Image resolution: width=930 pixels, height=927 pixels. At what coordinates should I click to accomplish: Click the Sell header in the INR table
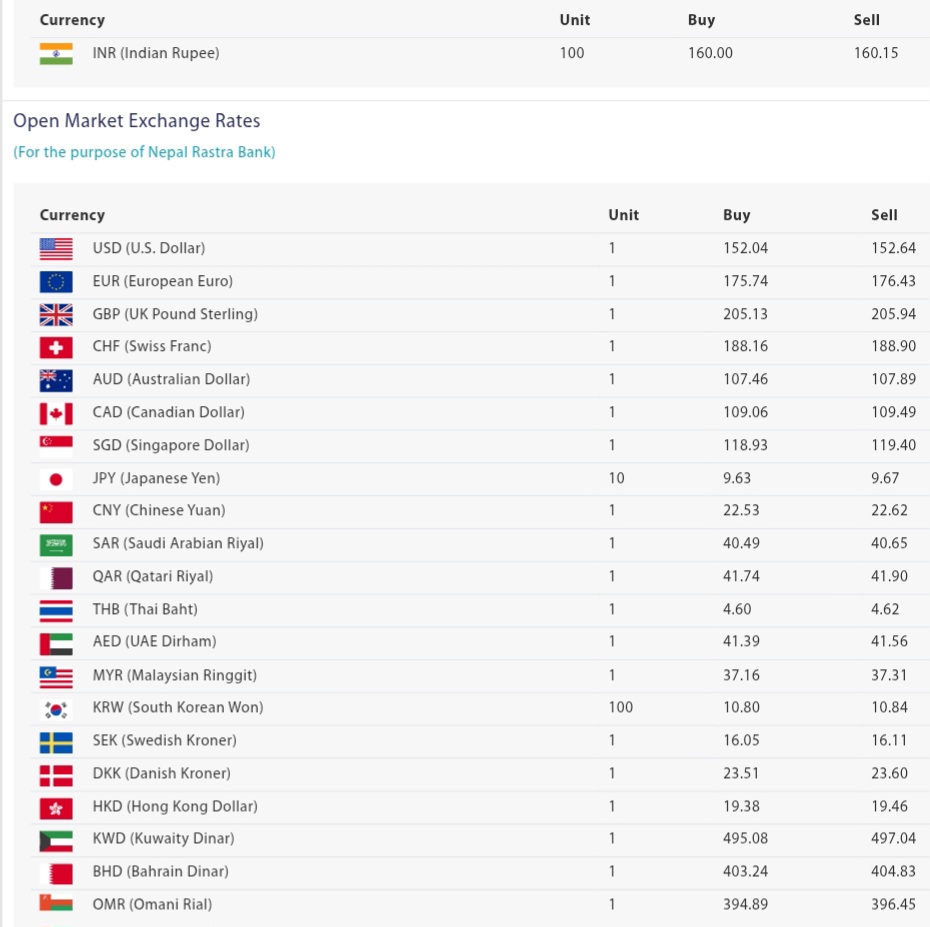[866, 20]
